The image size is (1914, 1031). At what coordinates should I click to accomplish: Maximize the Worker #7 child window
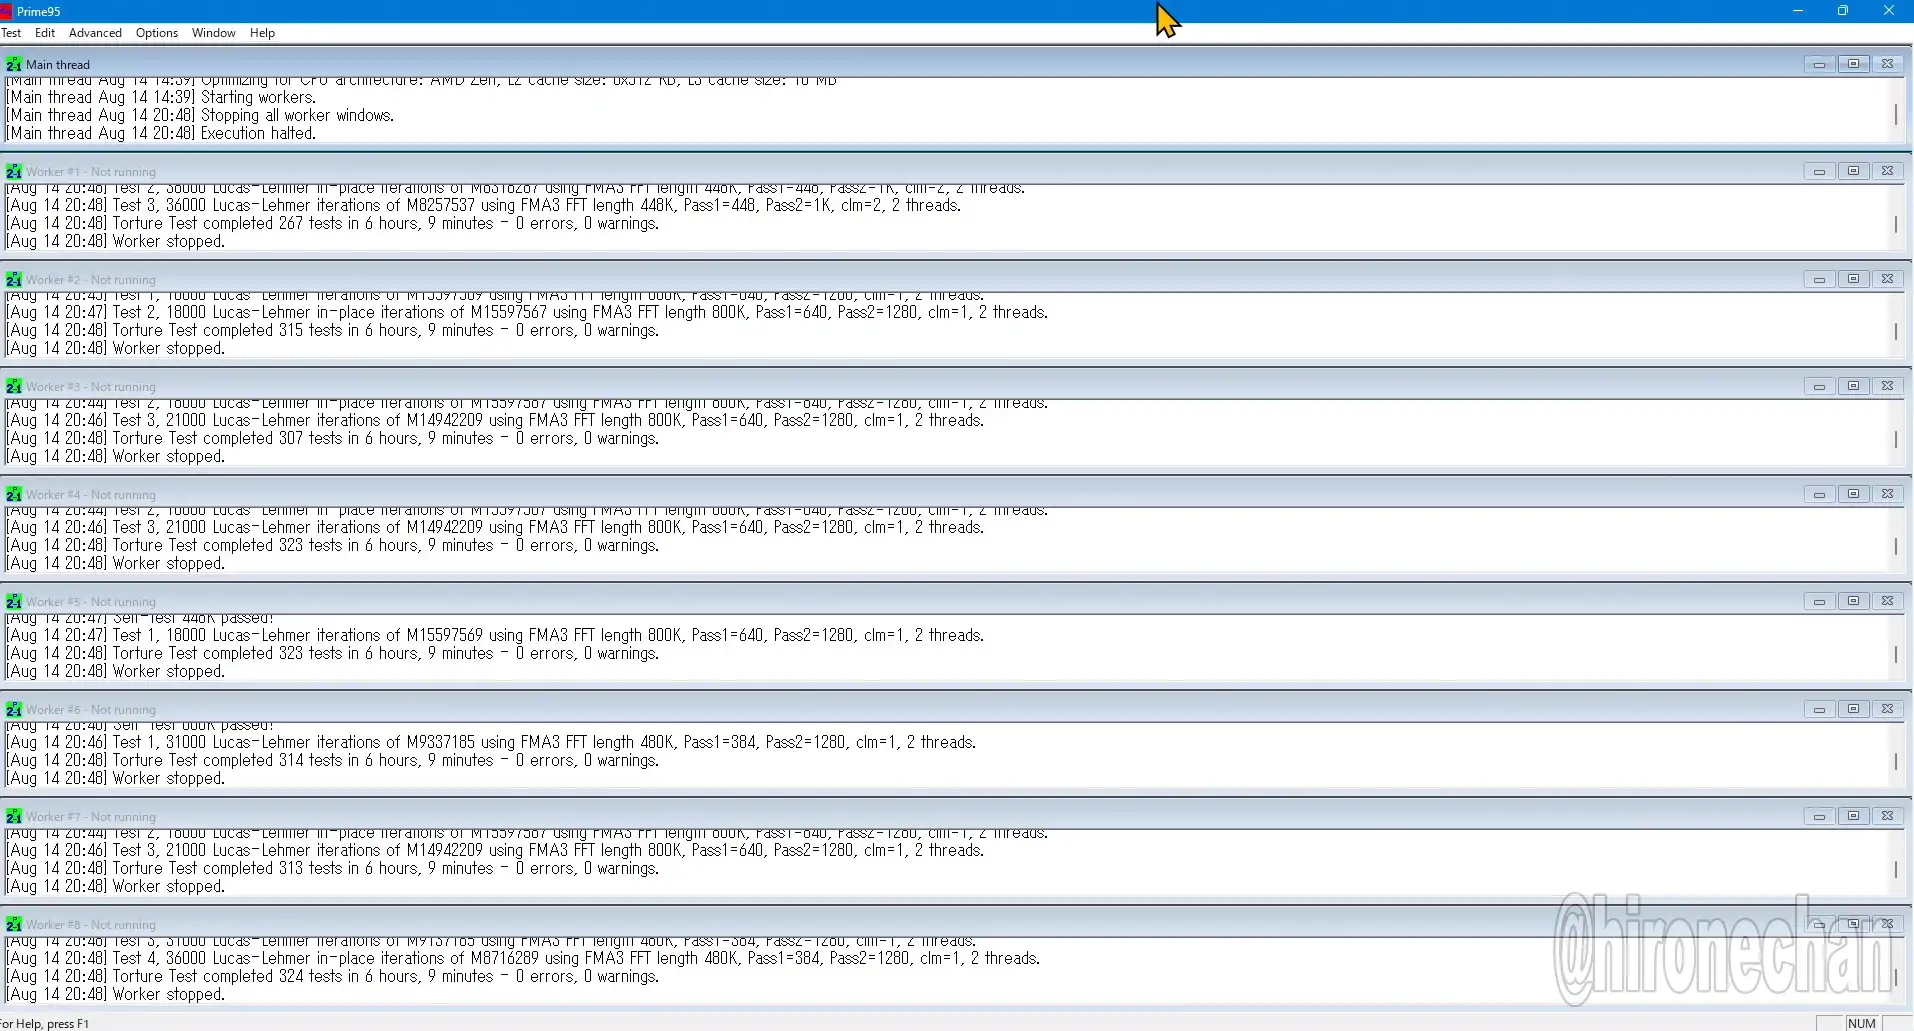click(x=1853, y=816)
